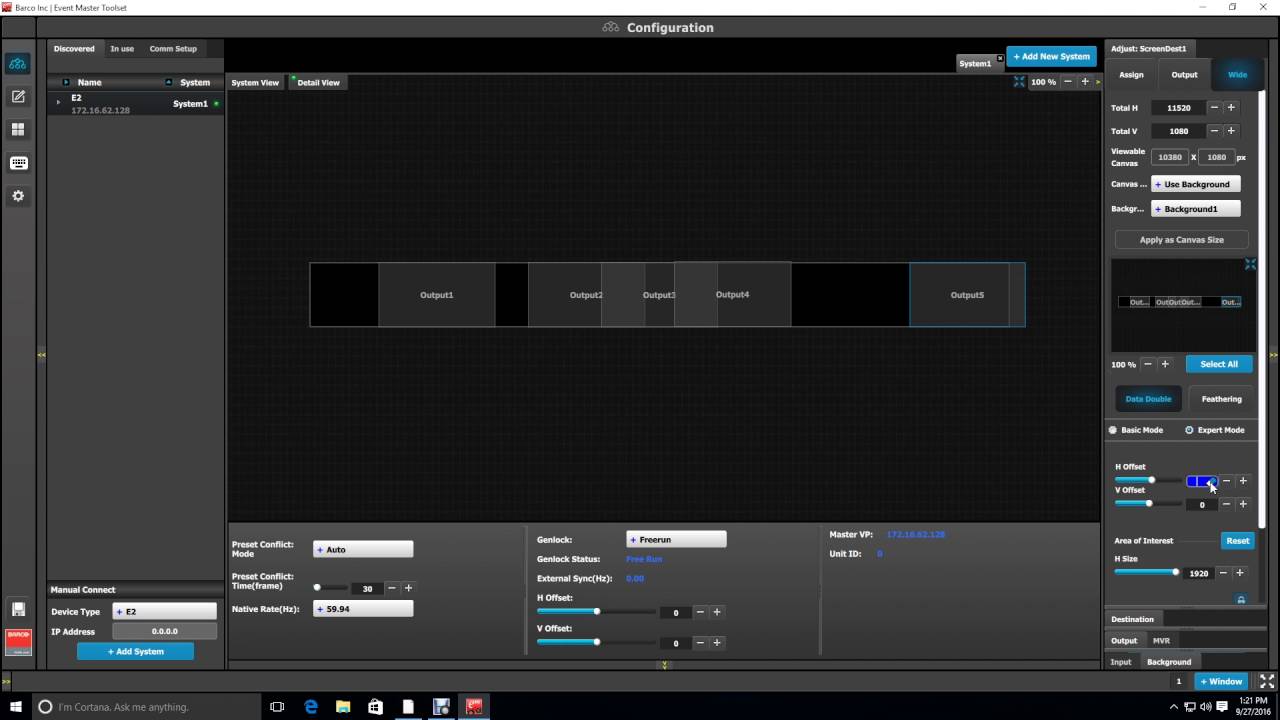Viewport: 1280px width, 720px height.
Task: Open the Assign tab in Adjust panel
Action: 1131,75
